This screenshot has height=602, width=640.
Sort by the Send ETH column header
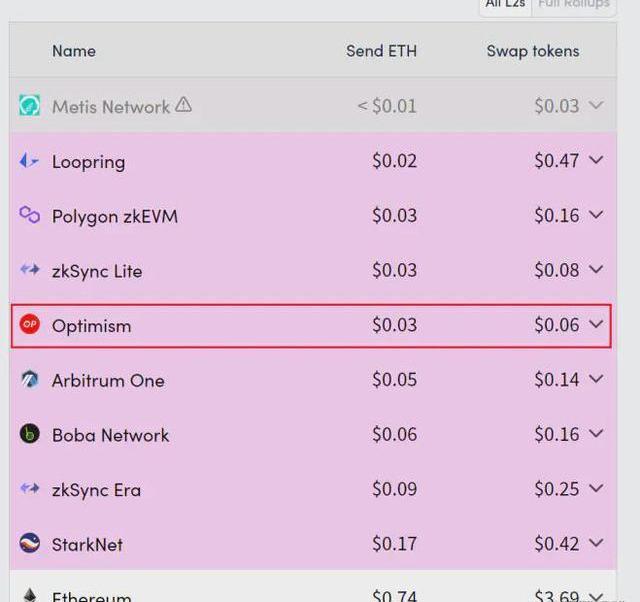(381, 51)
